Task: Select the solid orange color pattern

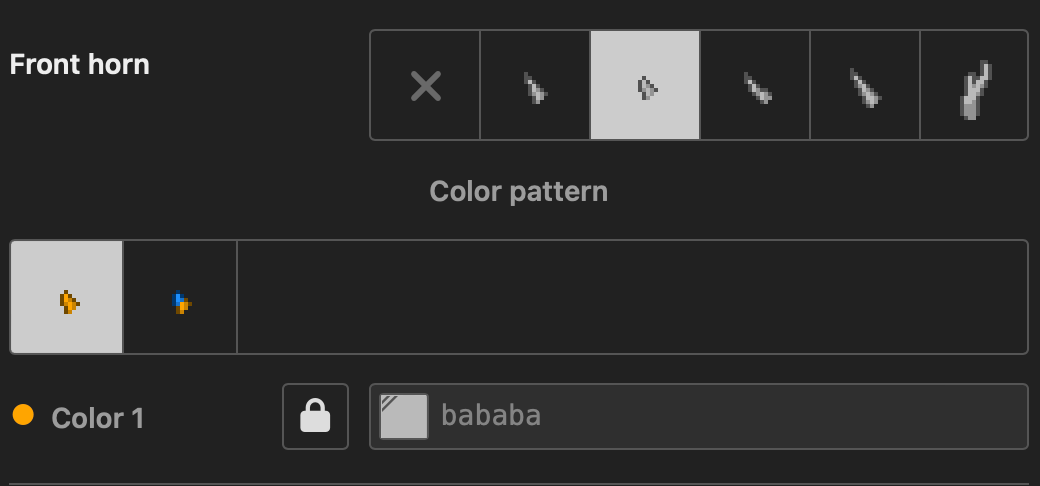Action: click(x=66, y=297)
